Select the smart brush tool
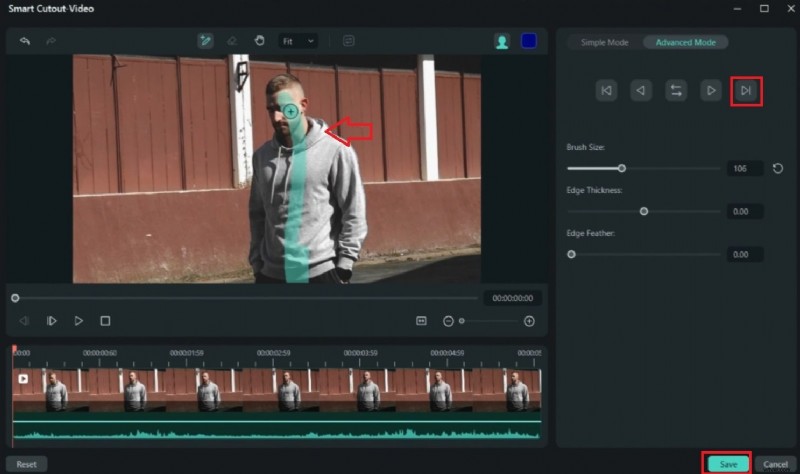This screenshot has height=474, width=800. pyautogui.click(x=205, y=41)
